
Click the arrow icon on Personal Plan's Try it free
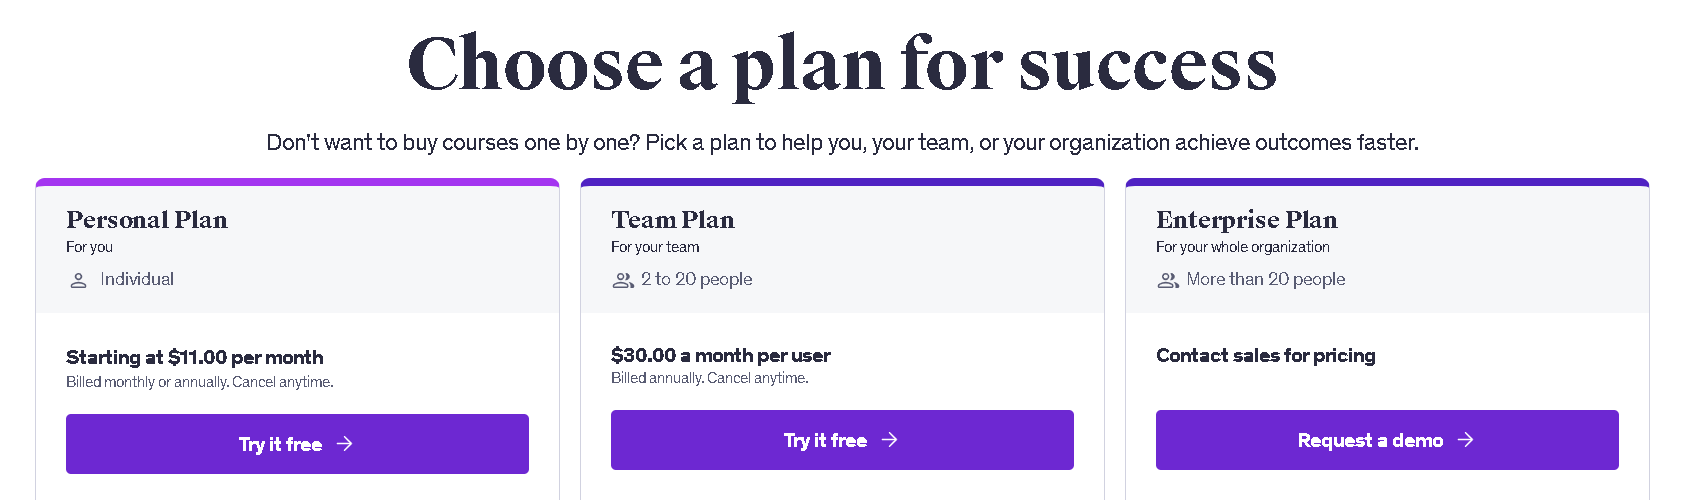[345, 444]
